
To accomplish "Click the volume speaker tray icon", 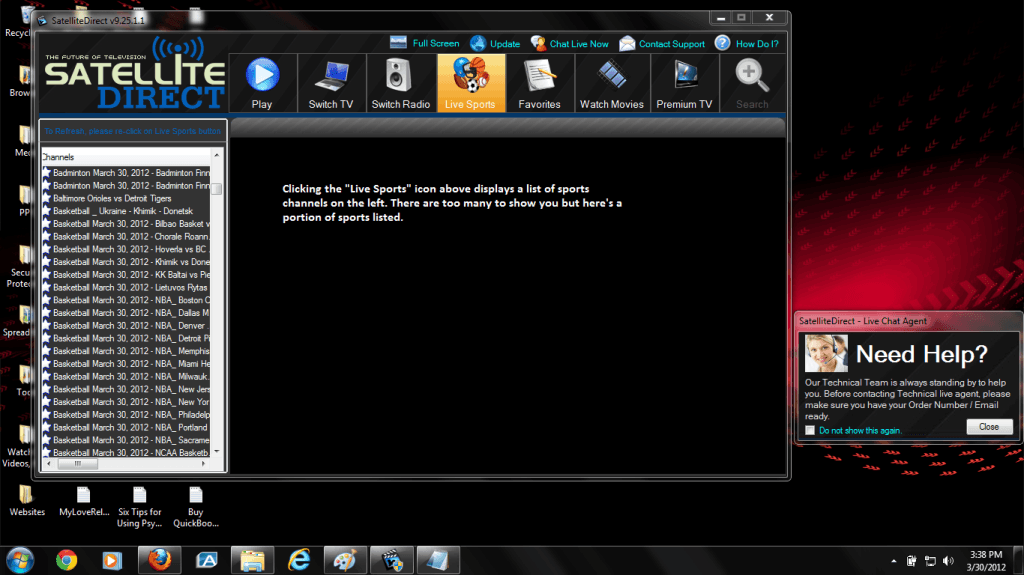I will tap(948, 561).
